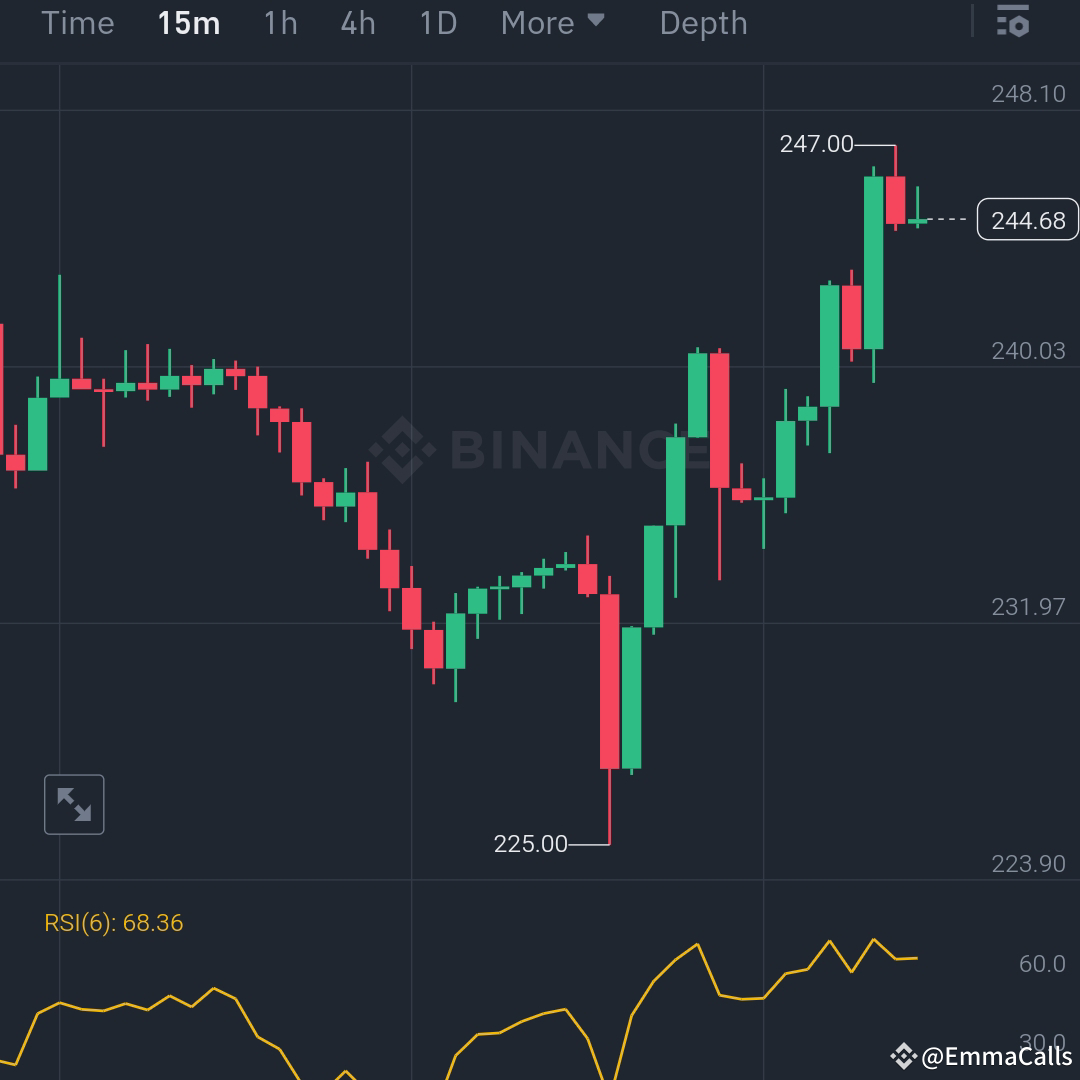Open the Depth view
This screenshot has width=1080, height=1080.
click(x=703, y=23)
